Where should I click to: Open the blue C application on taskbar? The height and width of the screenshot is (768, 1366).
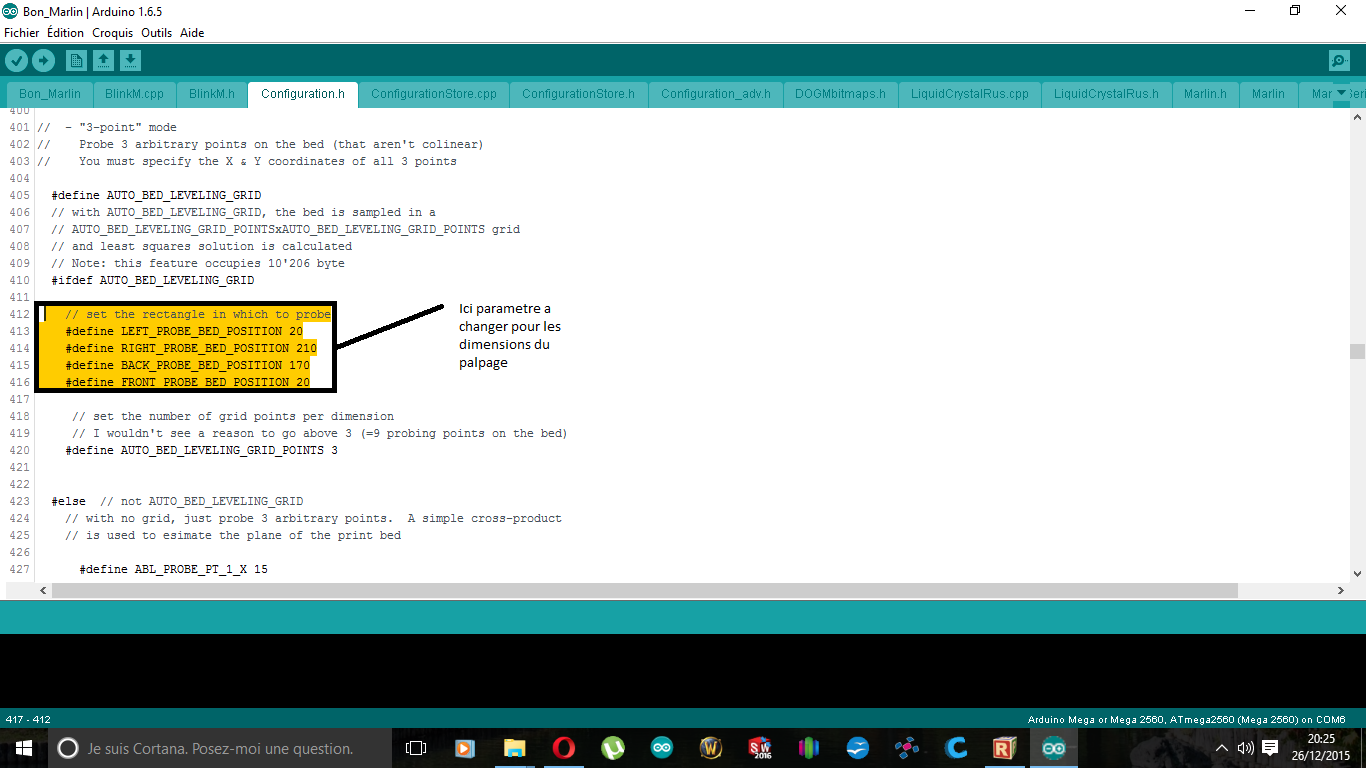click(956, 748)
